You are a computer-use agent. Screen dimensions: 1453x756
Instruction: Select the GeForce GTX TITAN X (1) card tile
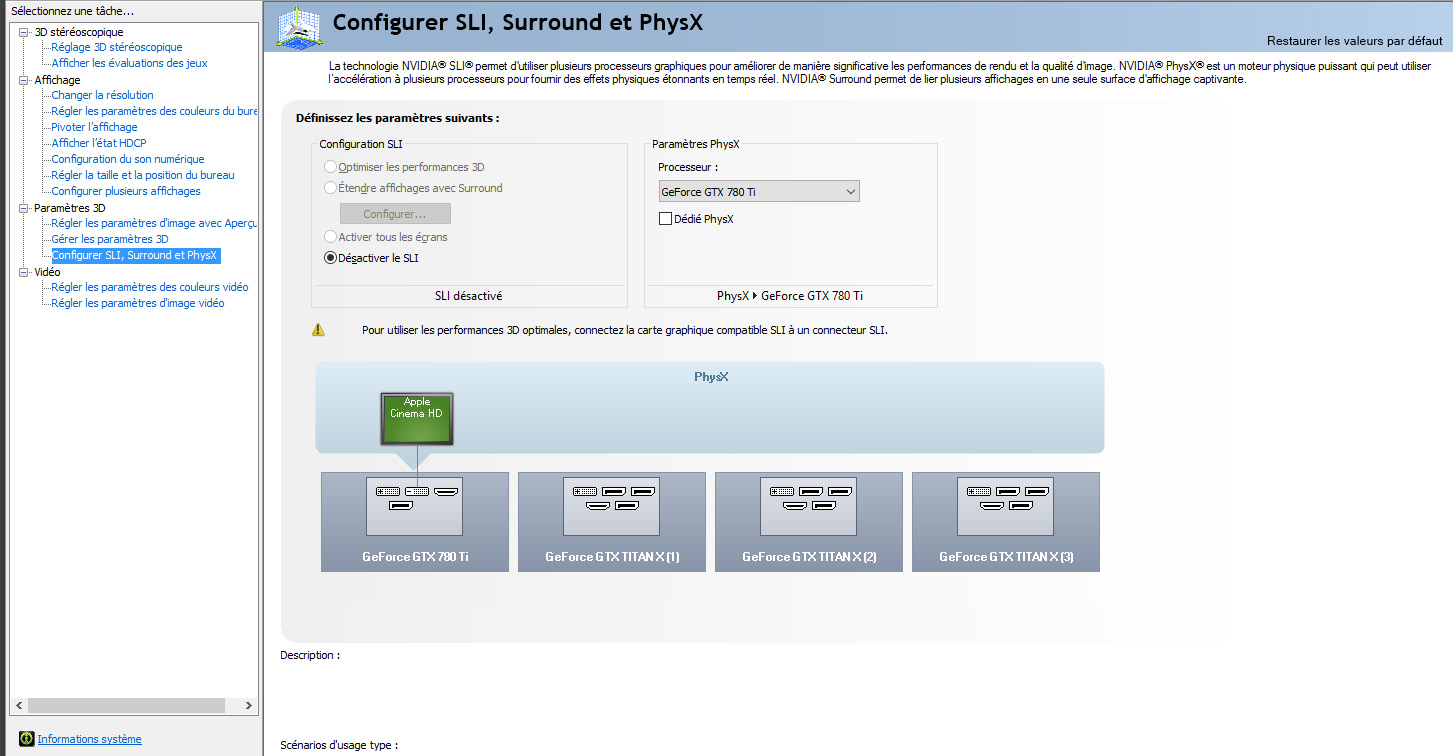[x=612, y=522]
